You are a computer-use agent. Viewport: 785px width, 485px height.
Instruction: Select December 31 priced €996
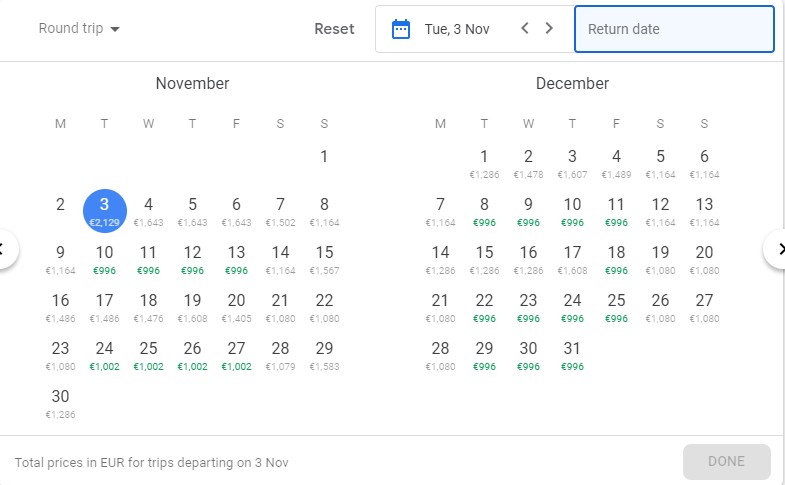tap(572, 354)
